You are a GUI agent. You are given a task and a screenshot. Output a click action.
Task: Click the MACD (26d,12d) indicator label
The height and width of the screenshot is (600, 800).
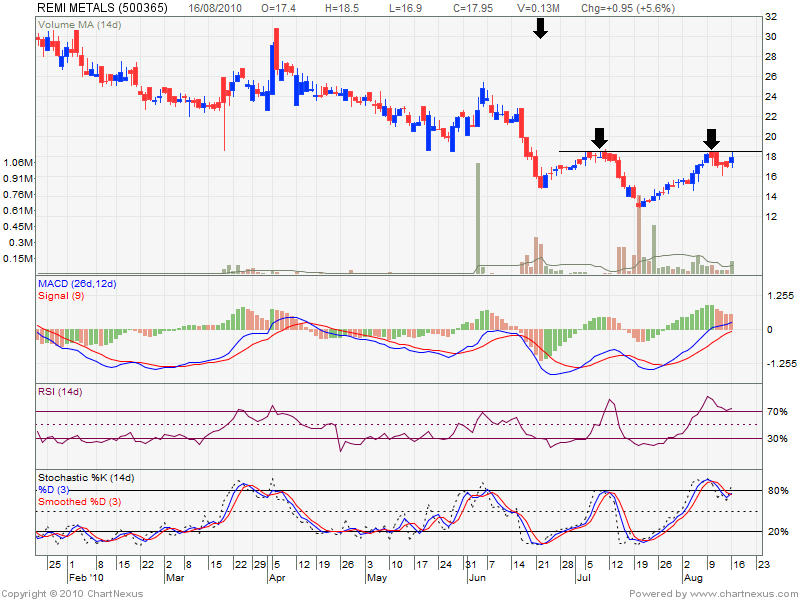pos(77,285)
